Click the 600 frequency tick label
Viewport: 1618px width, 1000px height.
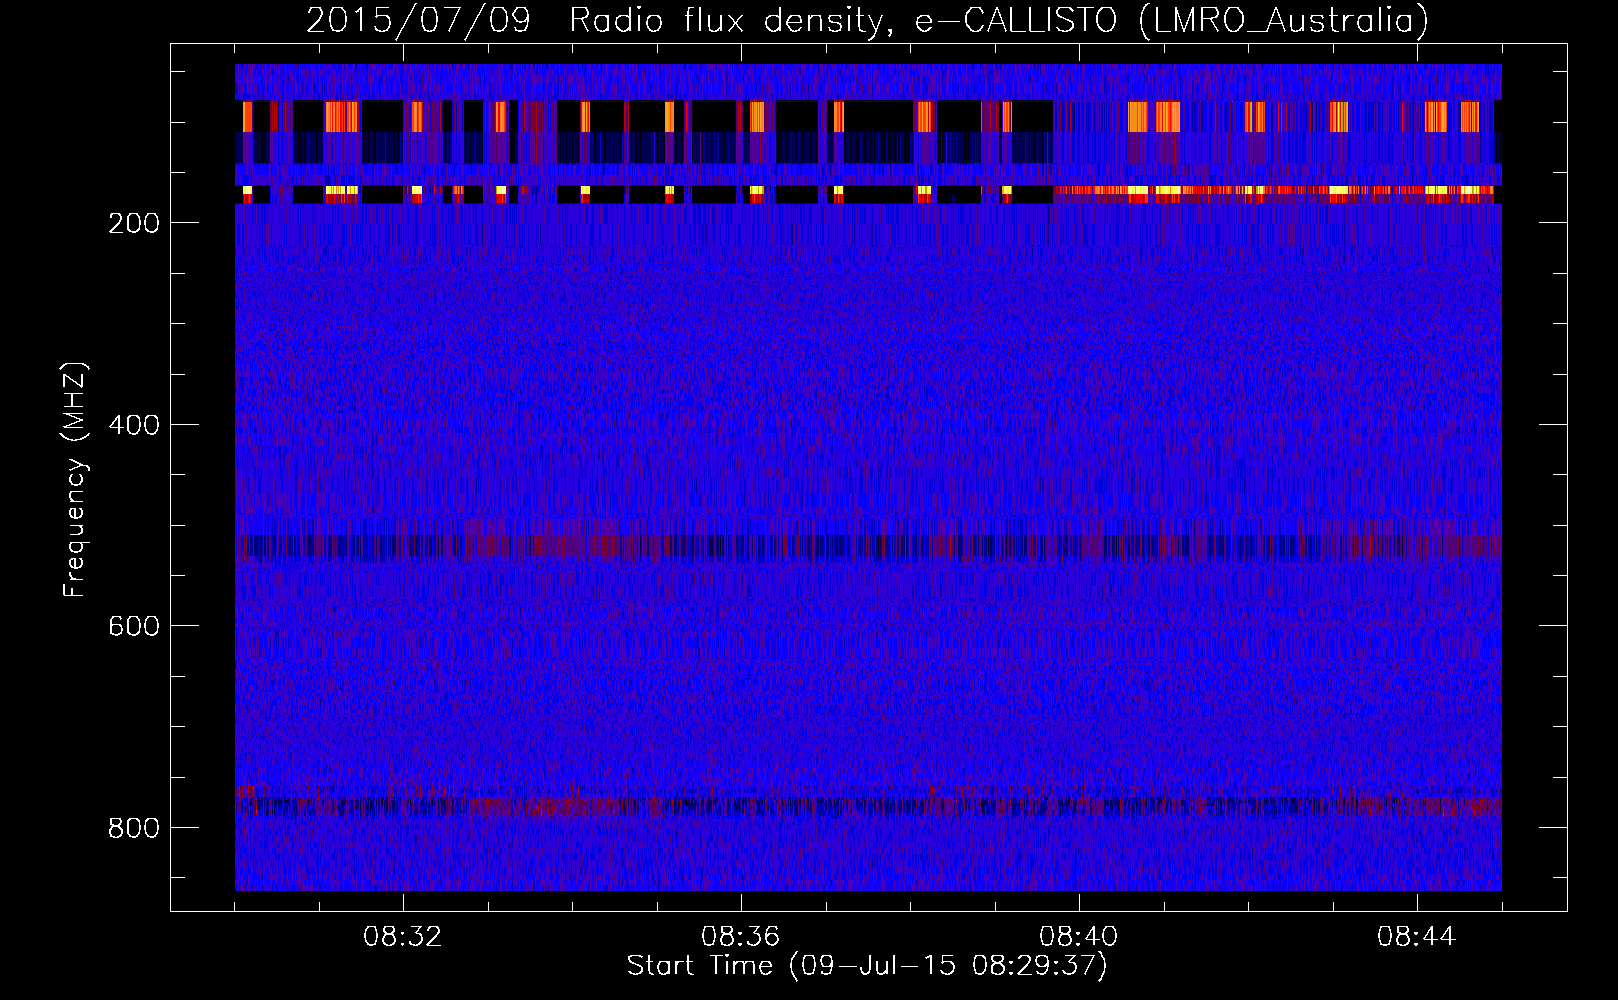tap(134, 626)
